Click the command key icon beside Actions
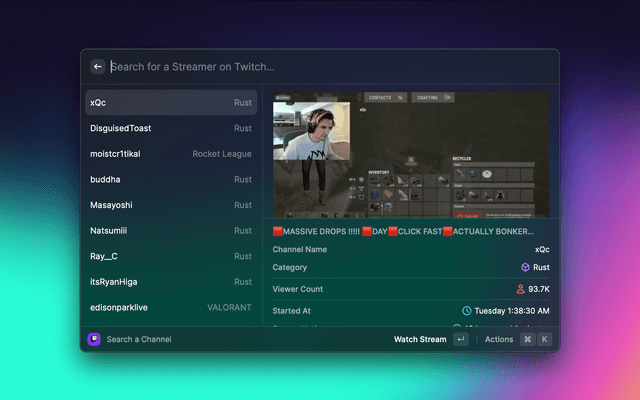The height and width of the screenshot is (400, 640). (x=527, y=339)
